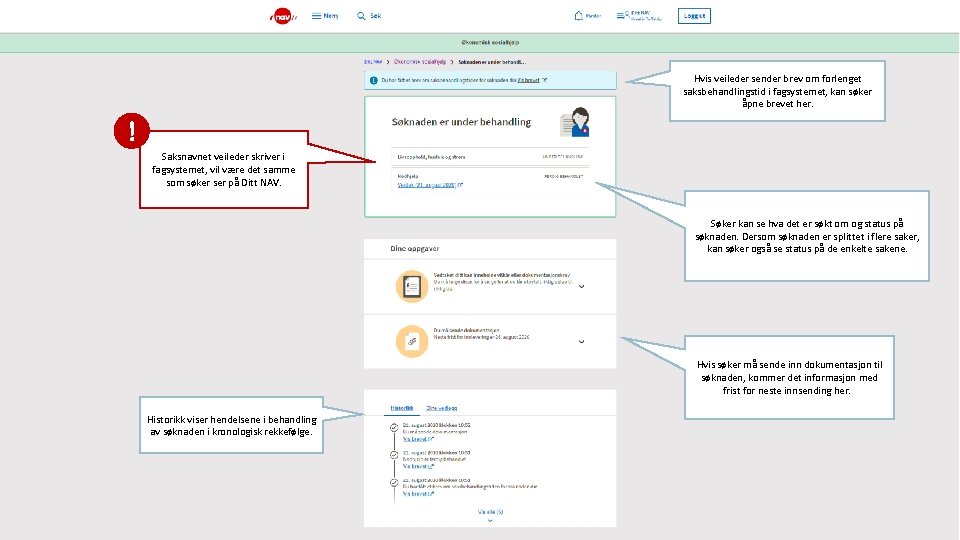Click the info icon in the blue alert
Image resolution: width=960 pixels, height=540 pixels.
pyautogui.click(x=373, y=80)
